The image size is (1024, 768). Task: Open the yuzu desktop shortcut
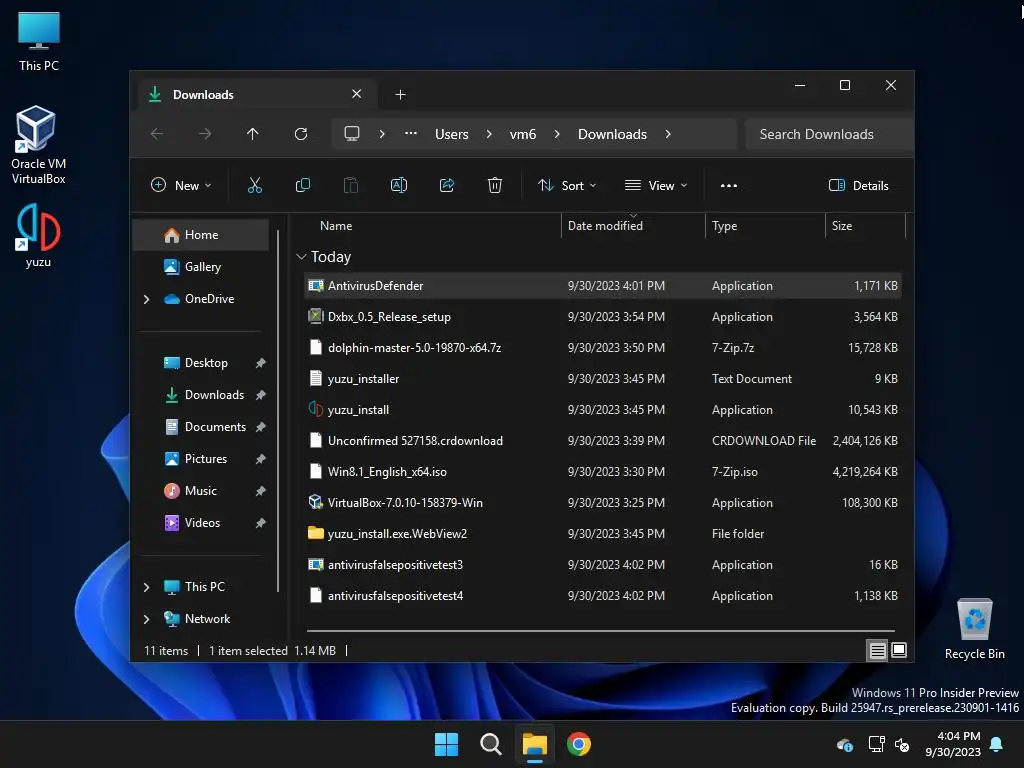click(38, 236)
